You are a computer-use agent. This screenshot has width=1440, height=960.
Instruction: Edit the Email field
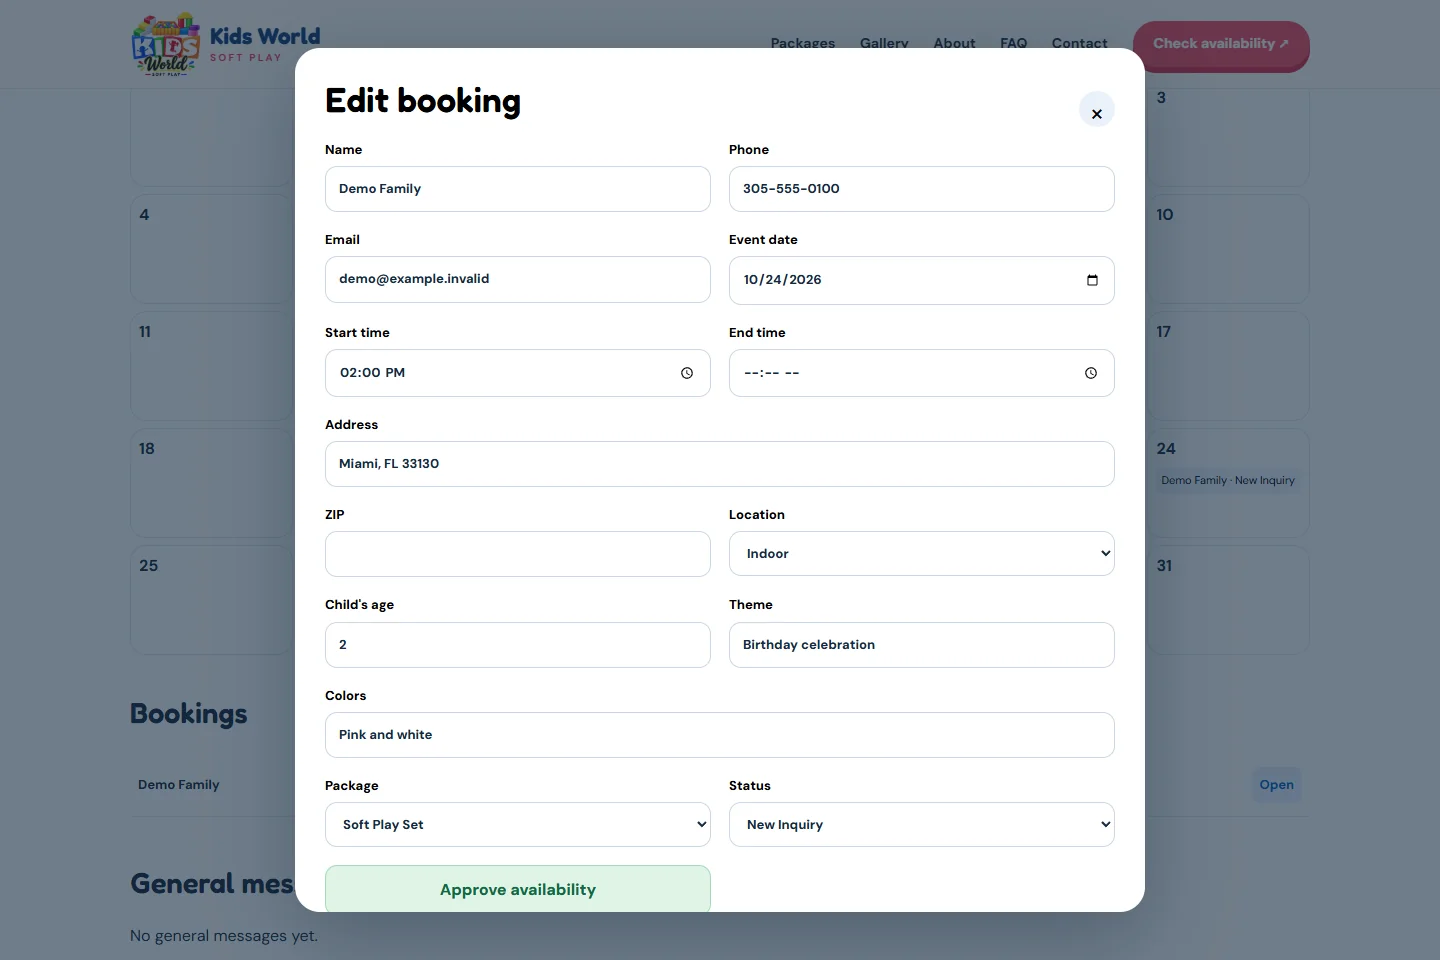coord(518,279)
